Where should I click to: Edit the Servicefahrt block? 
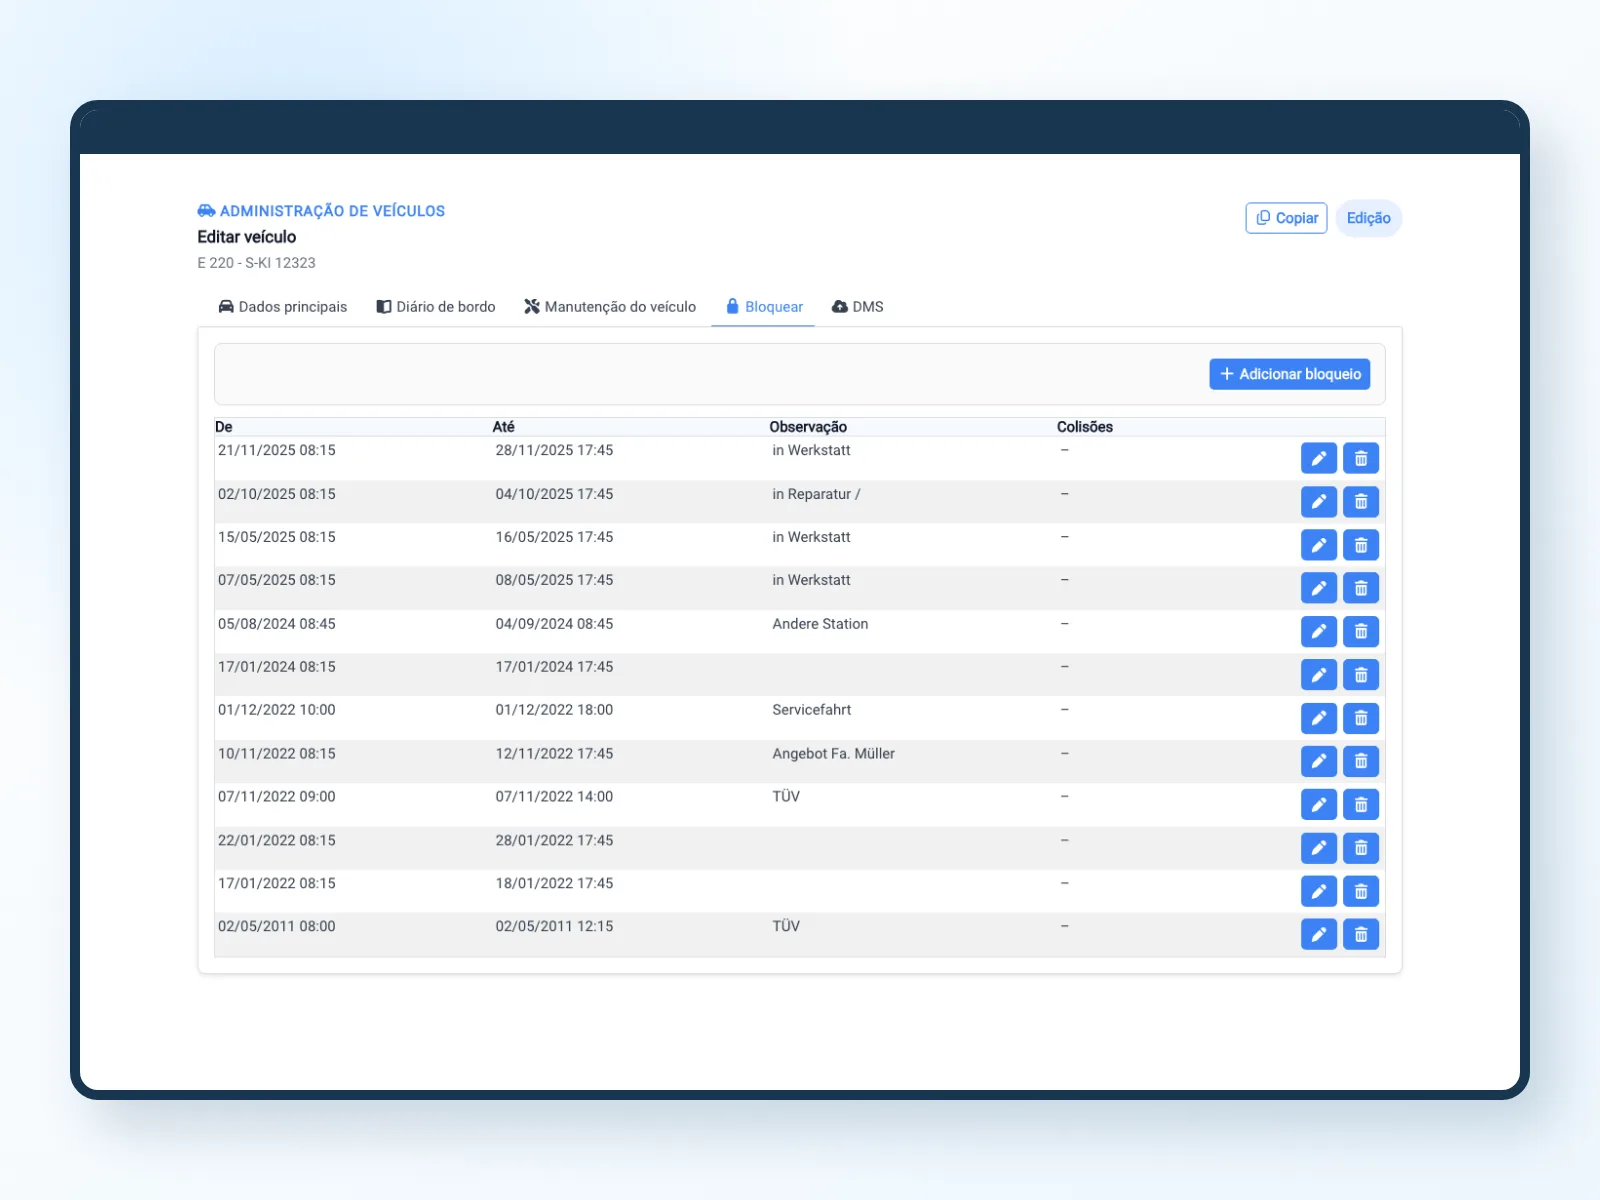point(1319,718)
